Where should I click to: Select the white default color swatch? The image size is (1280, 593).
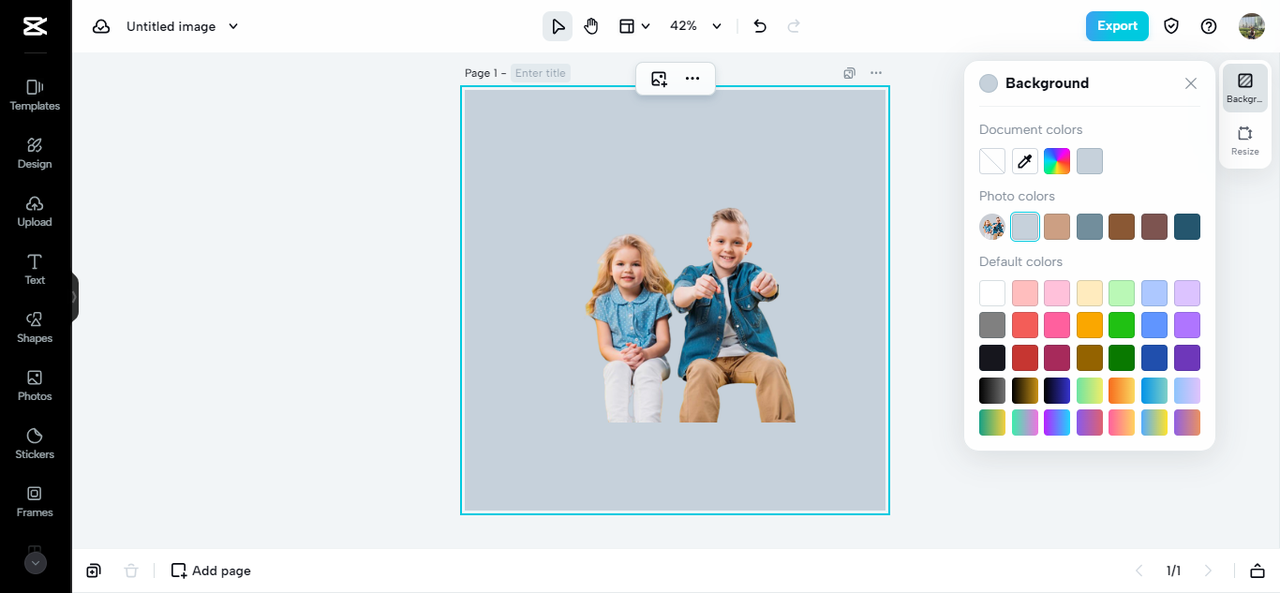pyautogui.click(x=992, y=293)
